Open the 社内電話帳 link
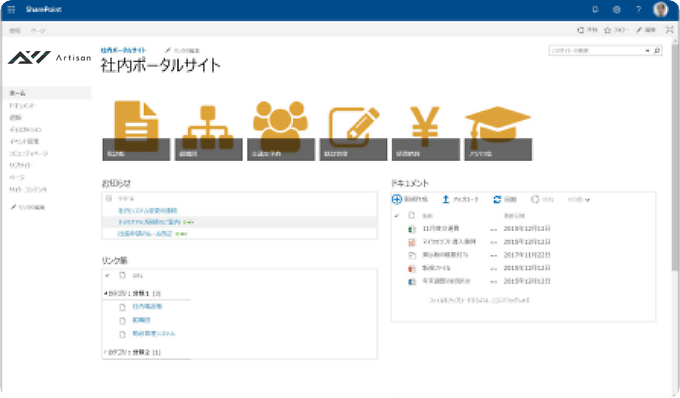The width and height of the screenshot is (680, 398). click(147, 307)
